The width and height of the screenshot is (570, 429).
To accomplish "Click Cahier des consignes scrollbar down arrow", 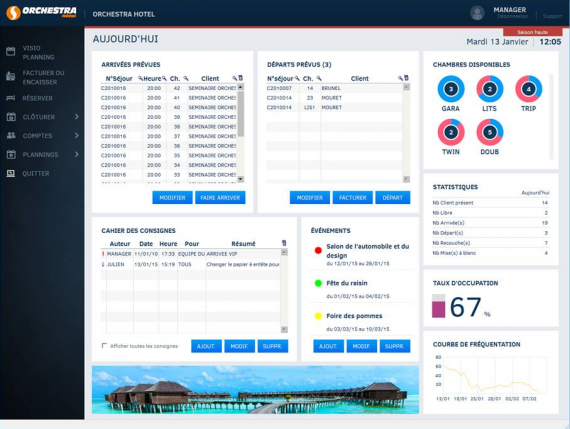I will click(284, 329).
